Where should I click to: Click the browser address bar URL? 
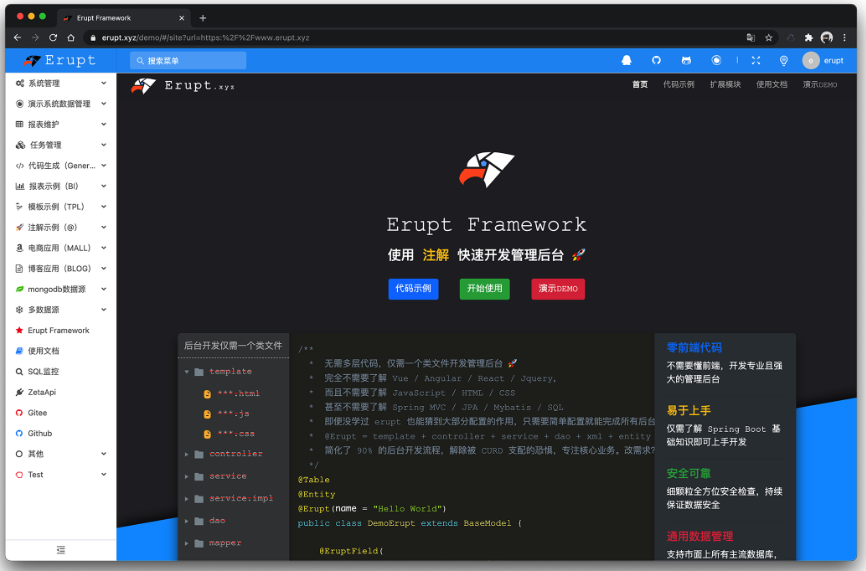(x=205, y=38)
